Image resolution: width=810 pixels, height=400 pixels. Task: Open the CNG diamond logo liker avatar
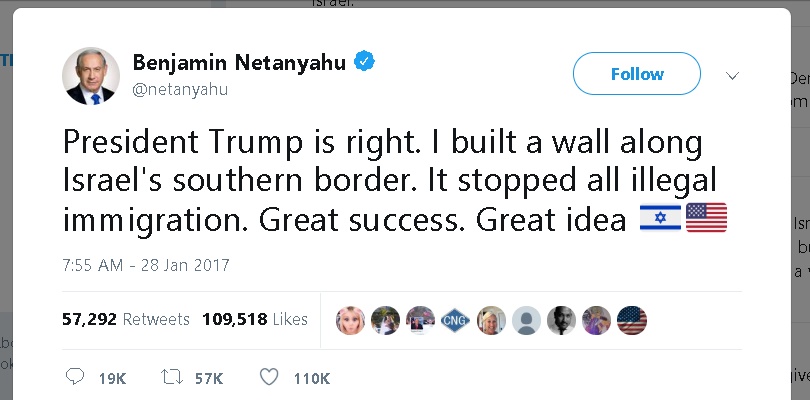coord(455,320)
